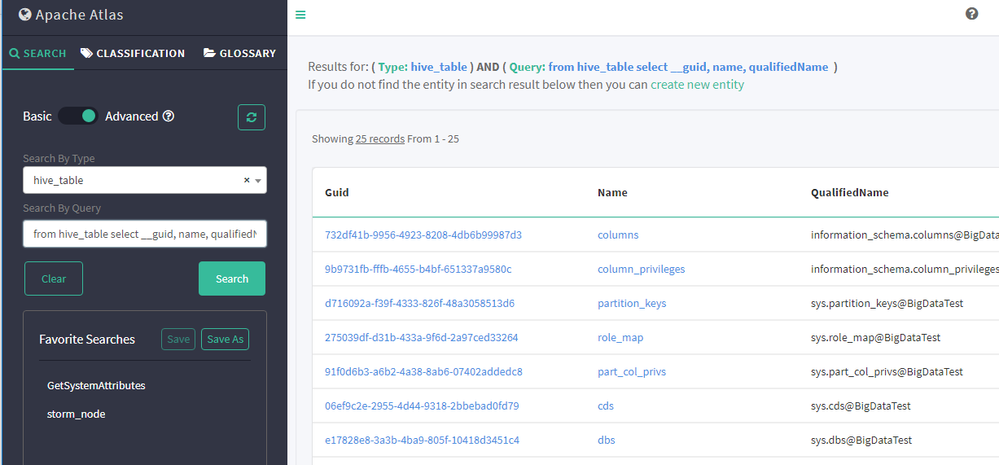Open help via question mark icon top right

pos(972,13)
